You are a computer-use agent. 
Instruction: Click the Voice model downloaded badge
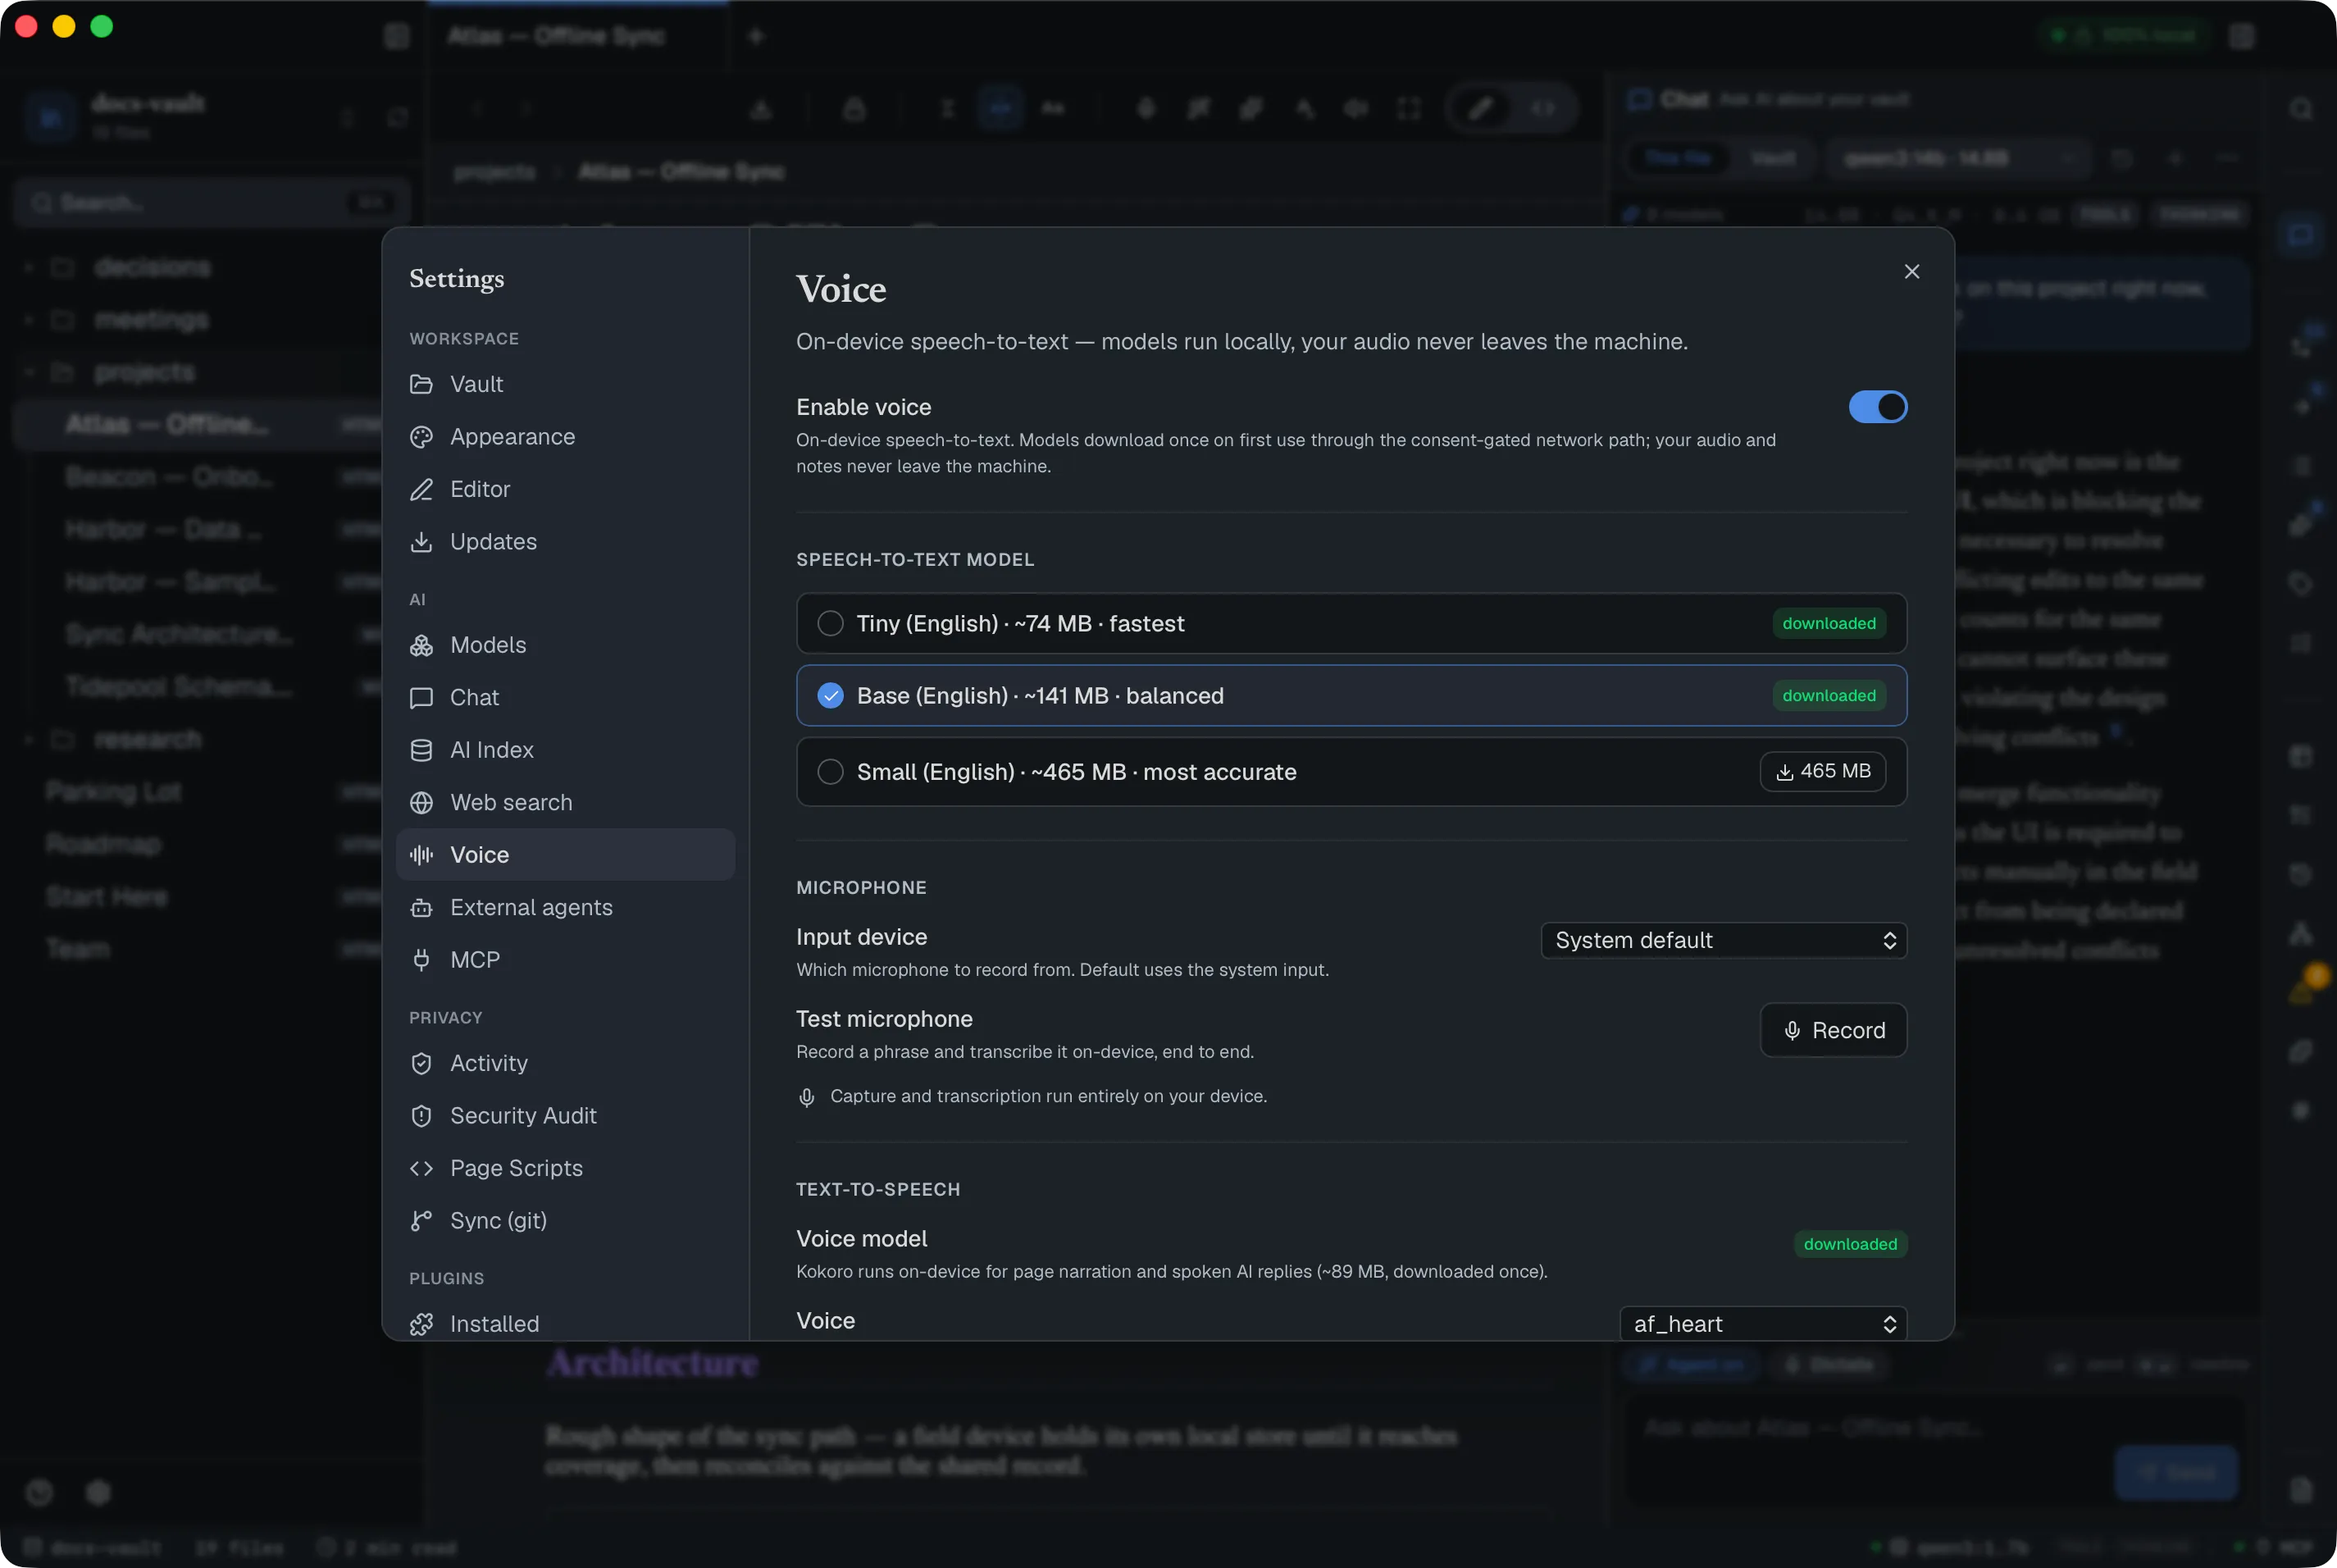point(1849,1244)
